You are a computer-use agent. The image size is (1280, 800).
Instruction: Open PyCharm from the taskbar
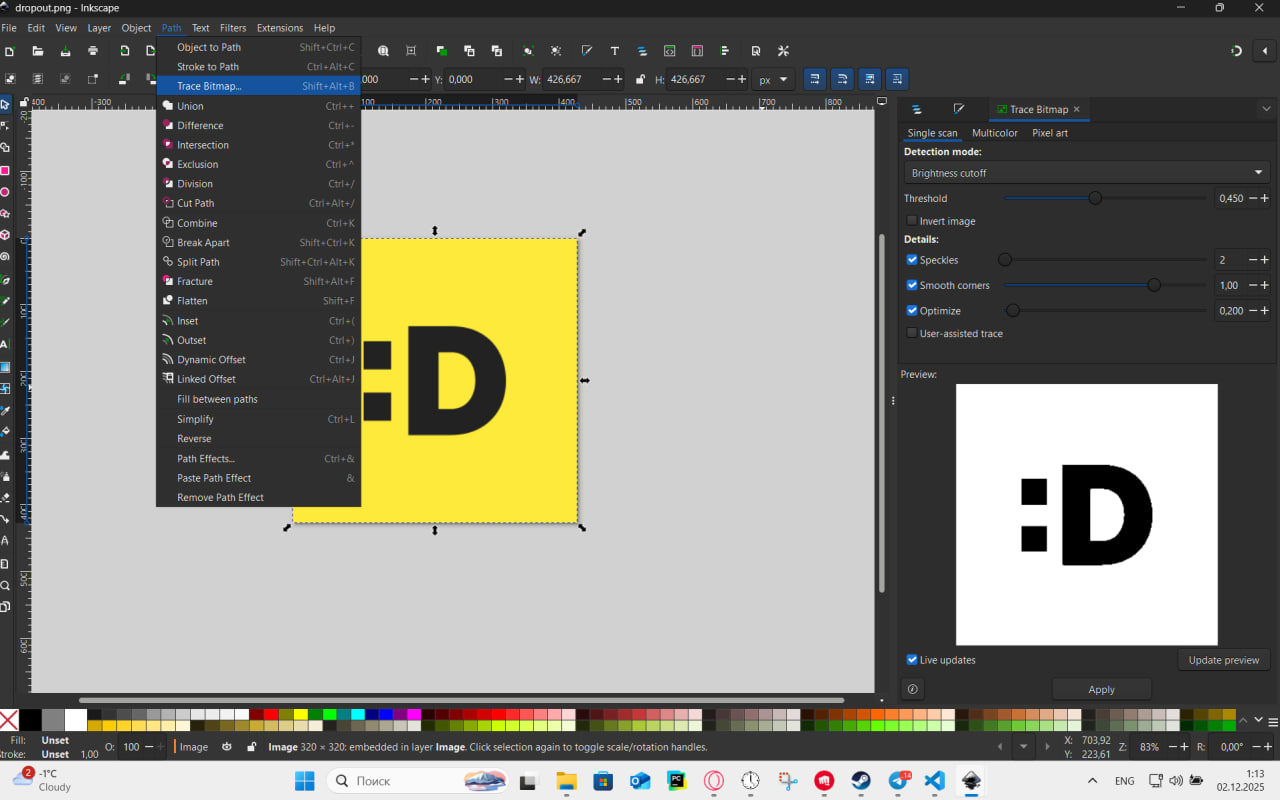[677, 781]
